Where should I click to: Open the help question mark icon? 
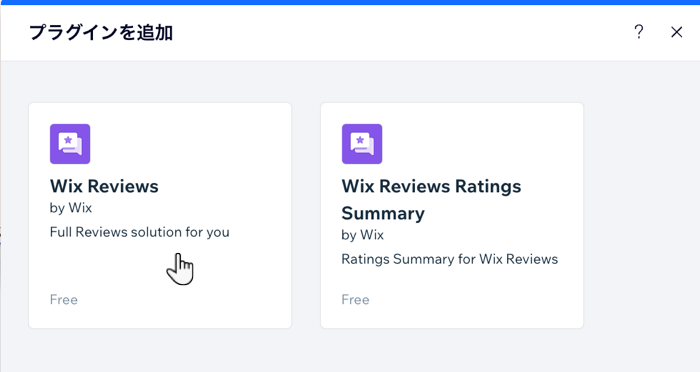(x=639, y=32)
